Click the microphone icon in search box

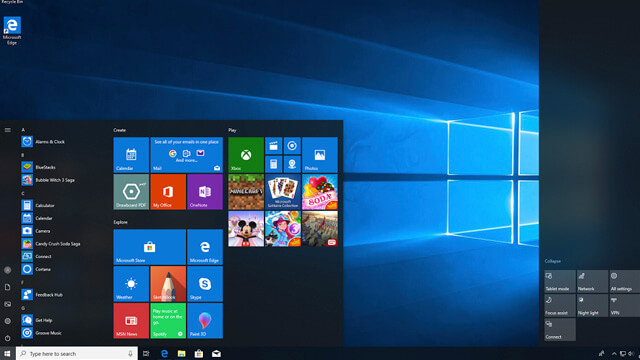pyautogui.click(x=130, y=353)
